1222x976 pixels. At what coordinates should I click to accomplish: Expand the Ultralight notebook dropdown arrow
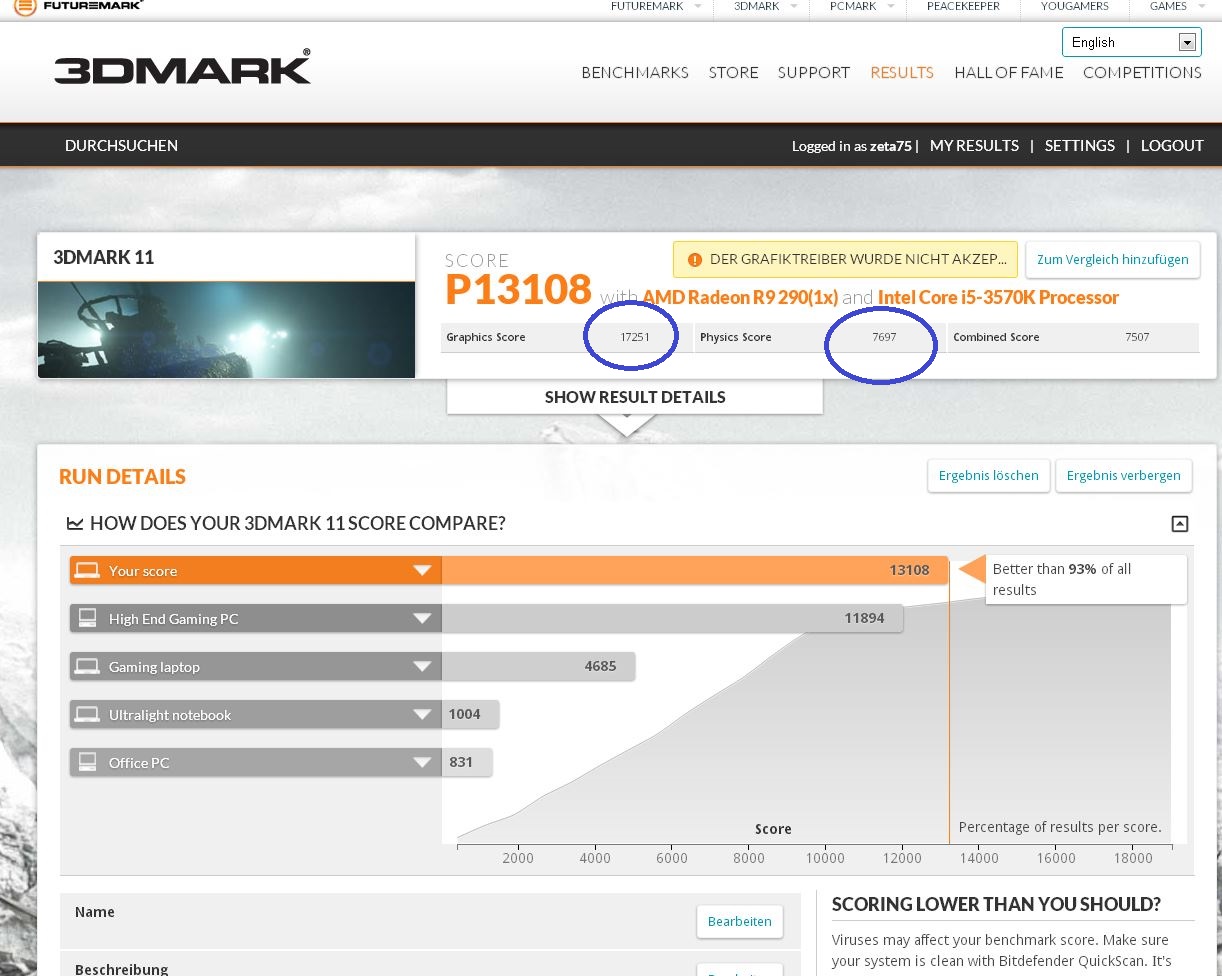(x=423, y=715)
